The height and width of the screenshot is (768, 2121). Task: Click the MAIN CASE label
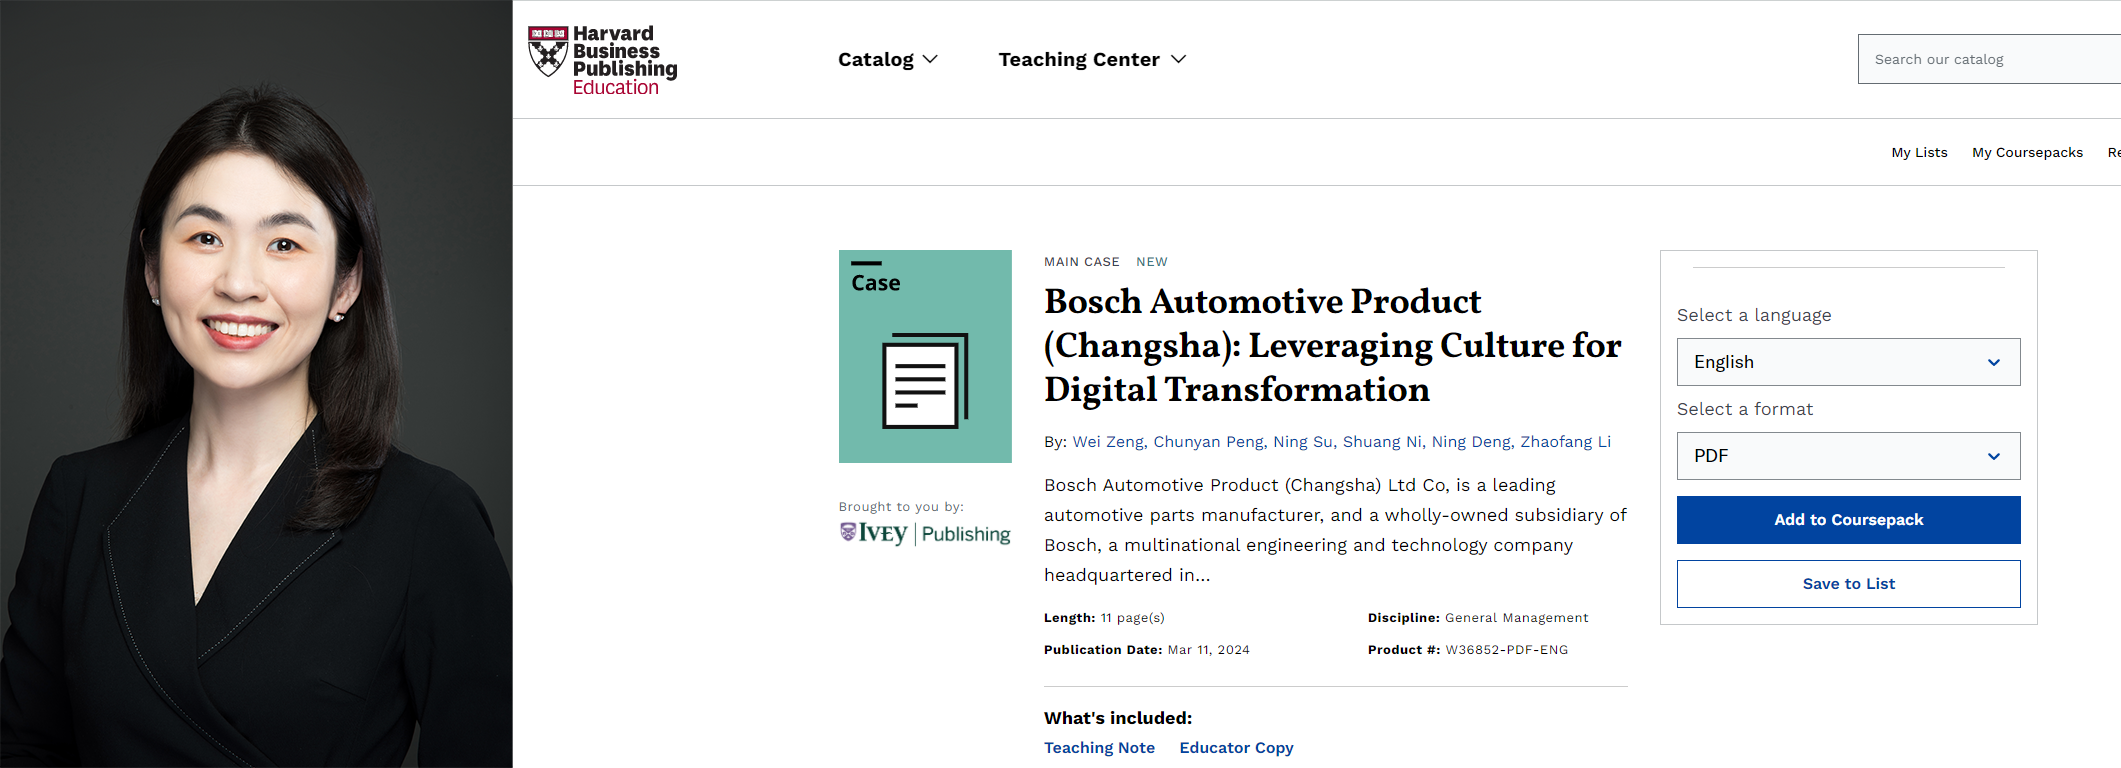tap(1081, 262)
